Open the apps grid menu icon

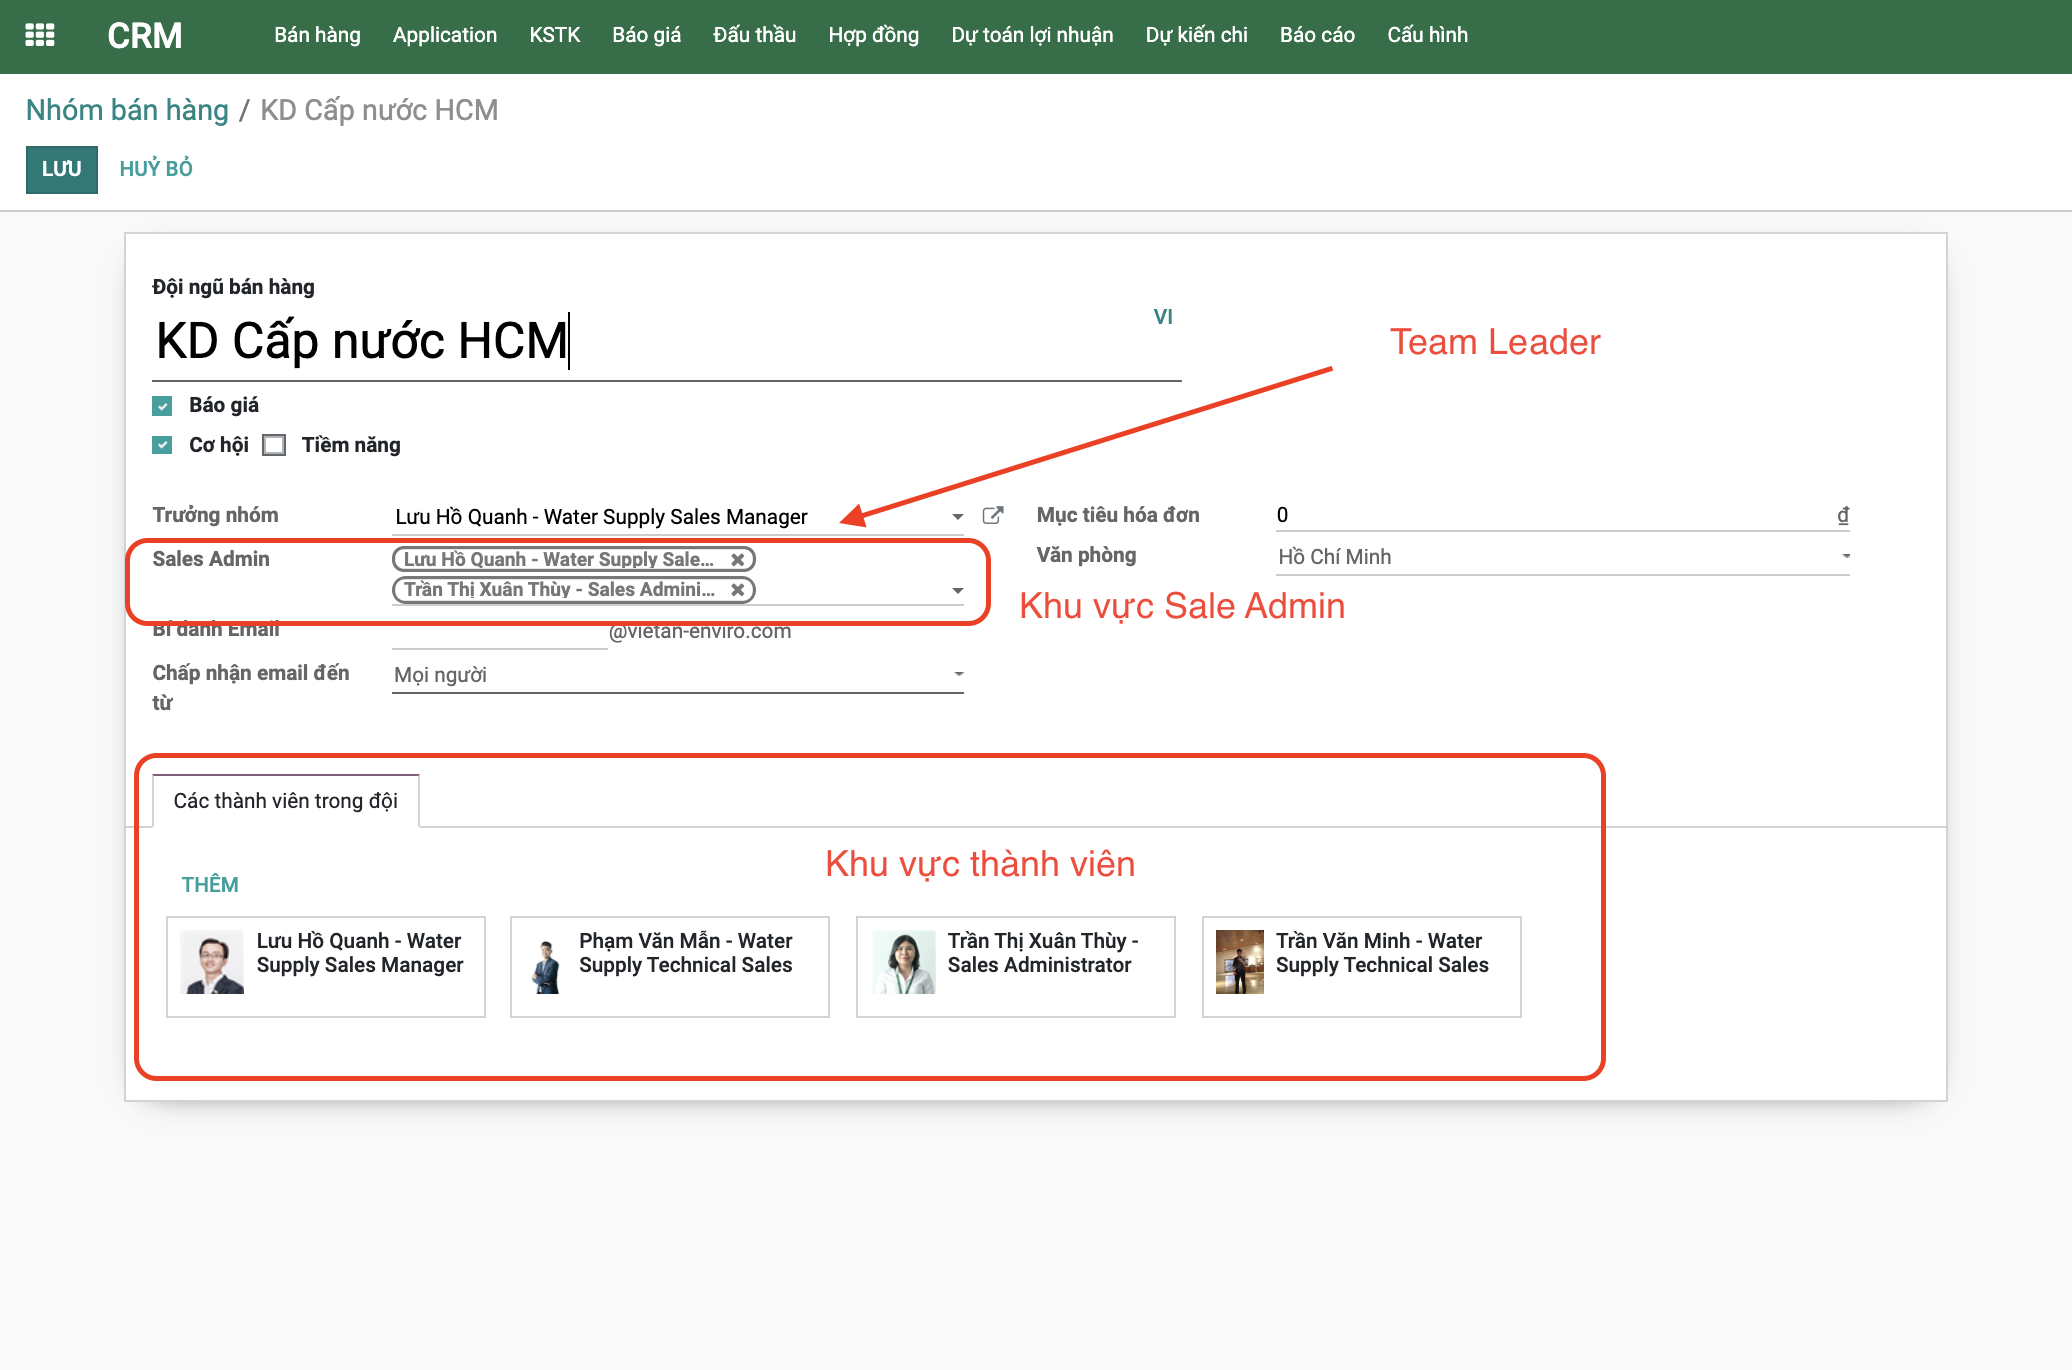pos(39,35)
